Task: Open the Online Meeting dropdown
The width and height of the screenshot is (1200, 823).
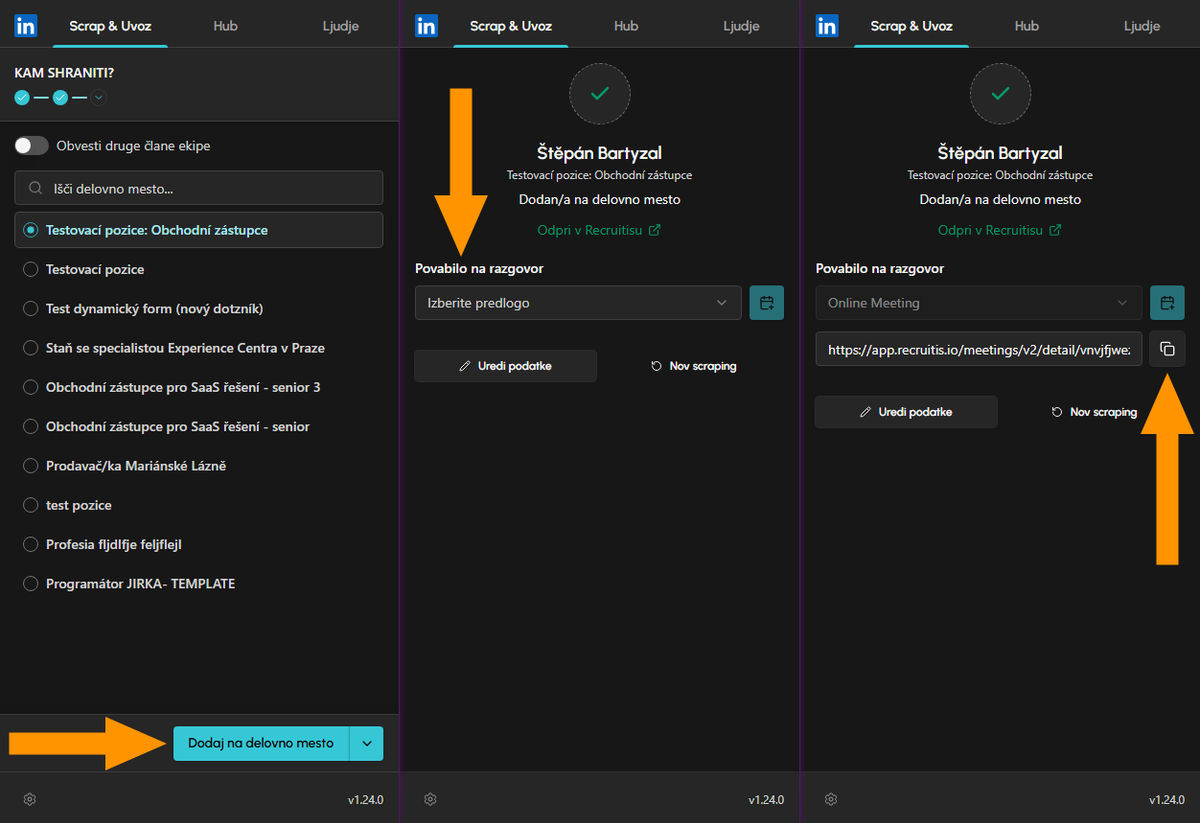Action: (x=979, y=303)
